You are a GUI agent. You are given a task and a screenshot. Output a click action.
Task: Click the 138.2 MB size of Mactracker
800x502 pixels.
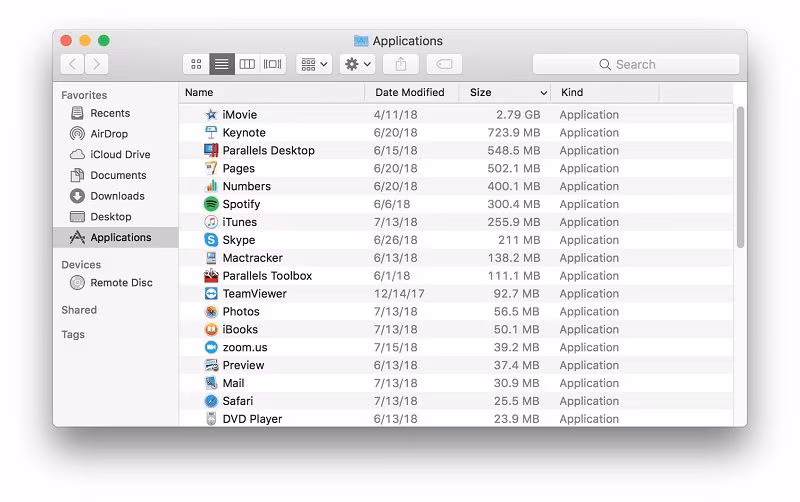(514, 258)
